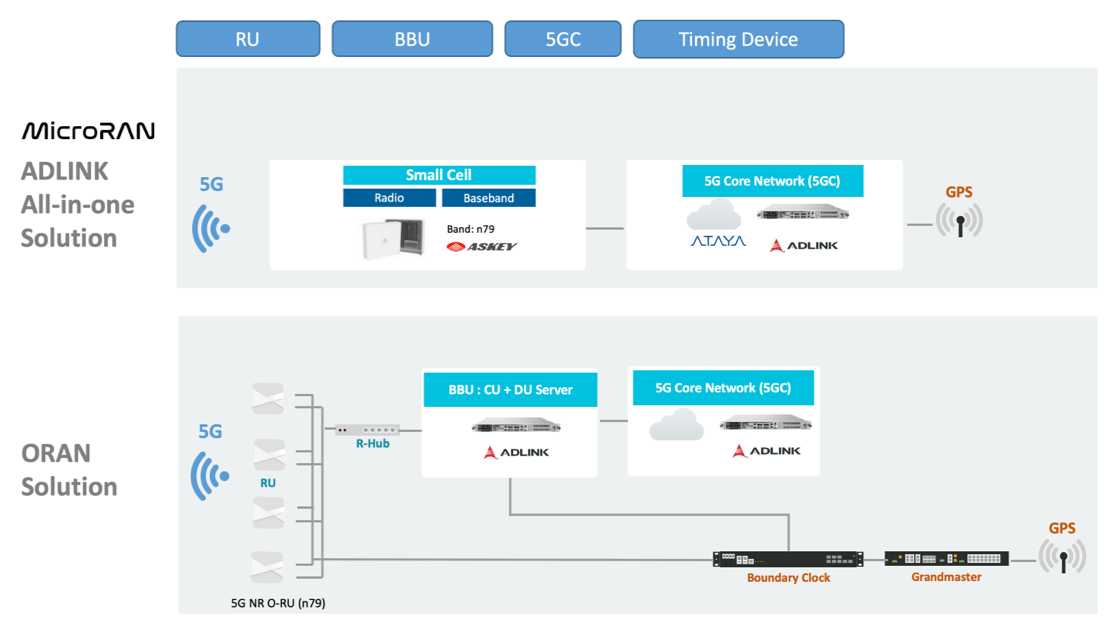Image resolution: width=1120 pixels, height=640 pixels.
Task: Click the GPS label in All-in-one section
Action: 959,192
